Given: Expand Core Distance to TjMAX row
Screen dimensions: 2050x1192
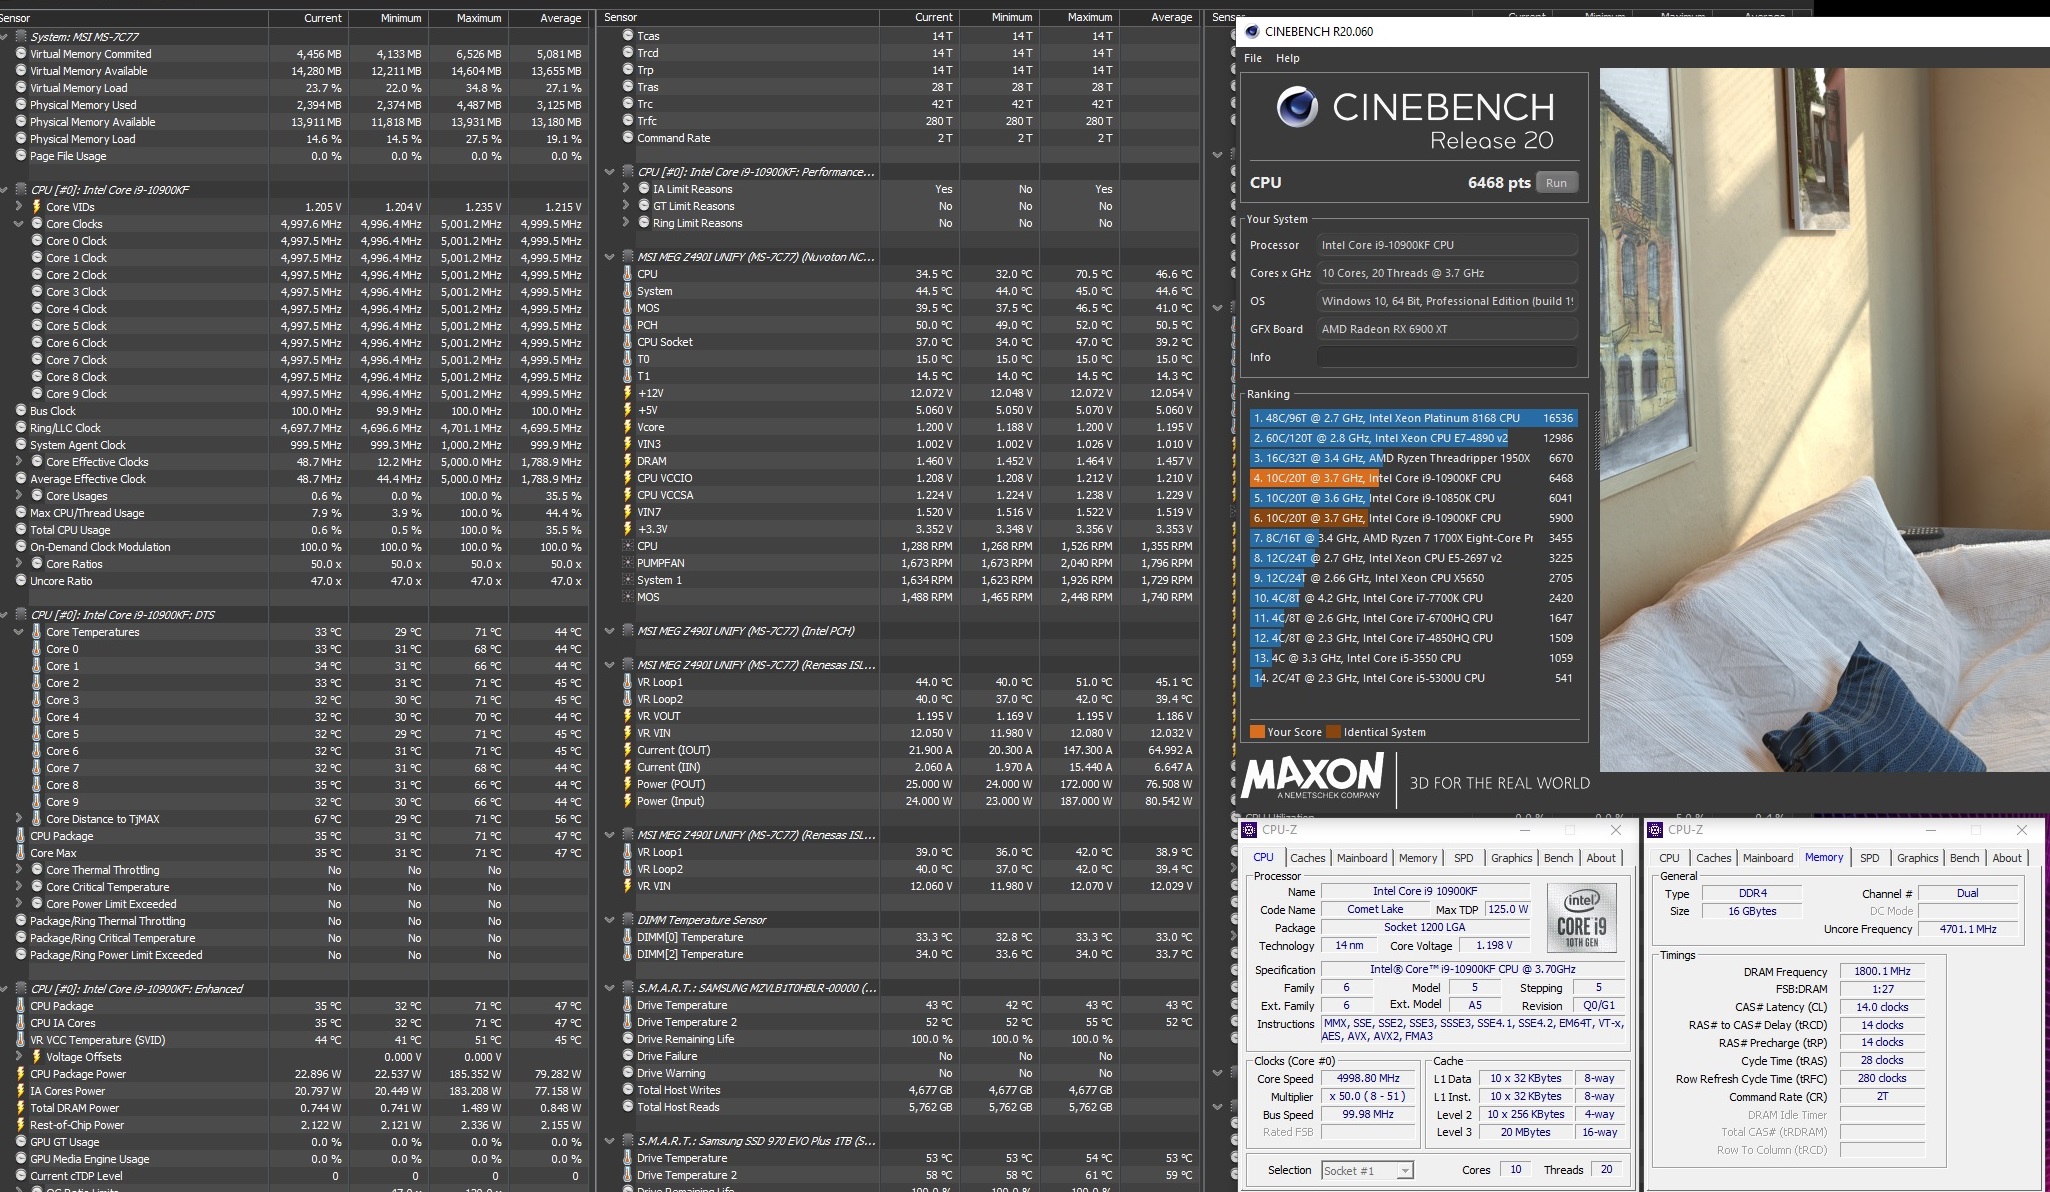Looking at the screenshot, I should click(x=19, y=819).
